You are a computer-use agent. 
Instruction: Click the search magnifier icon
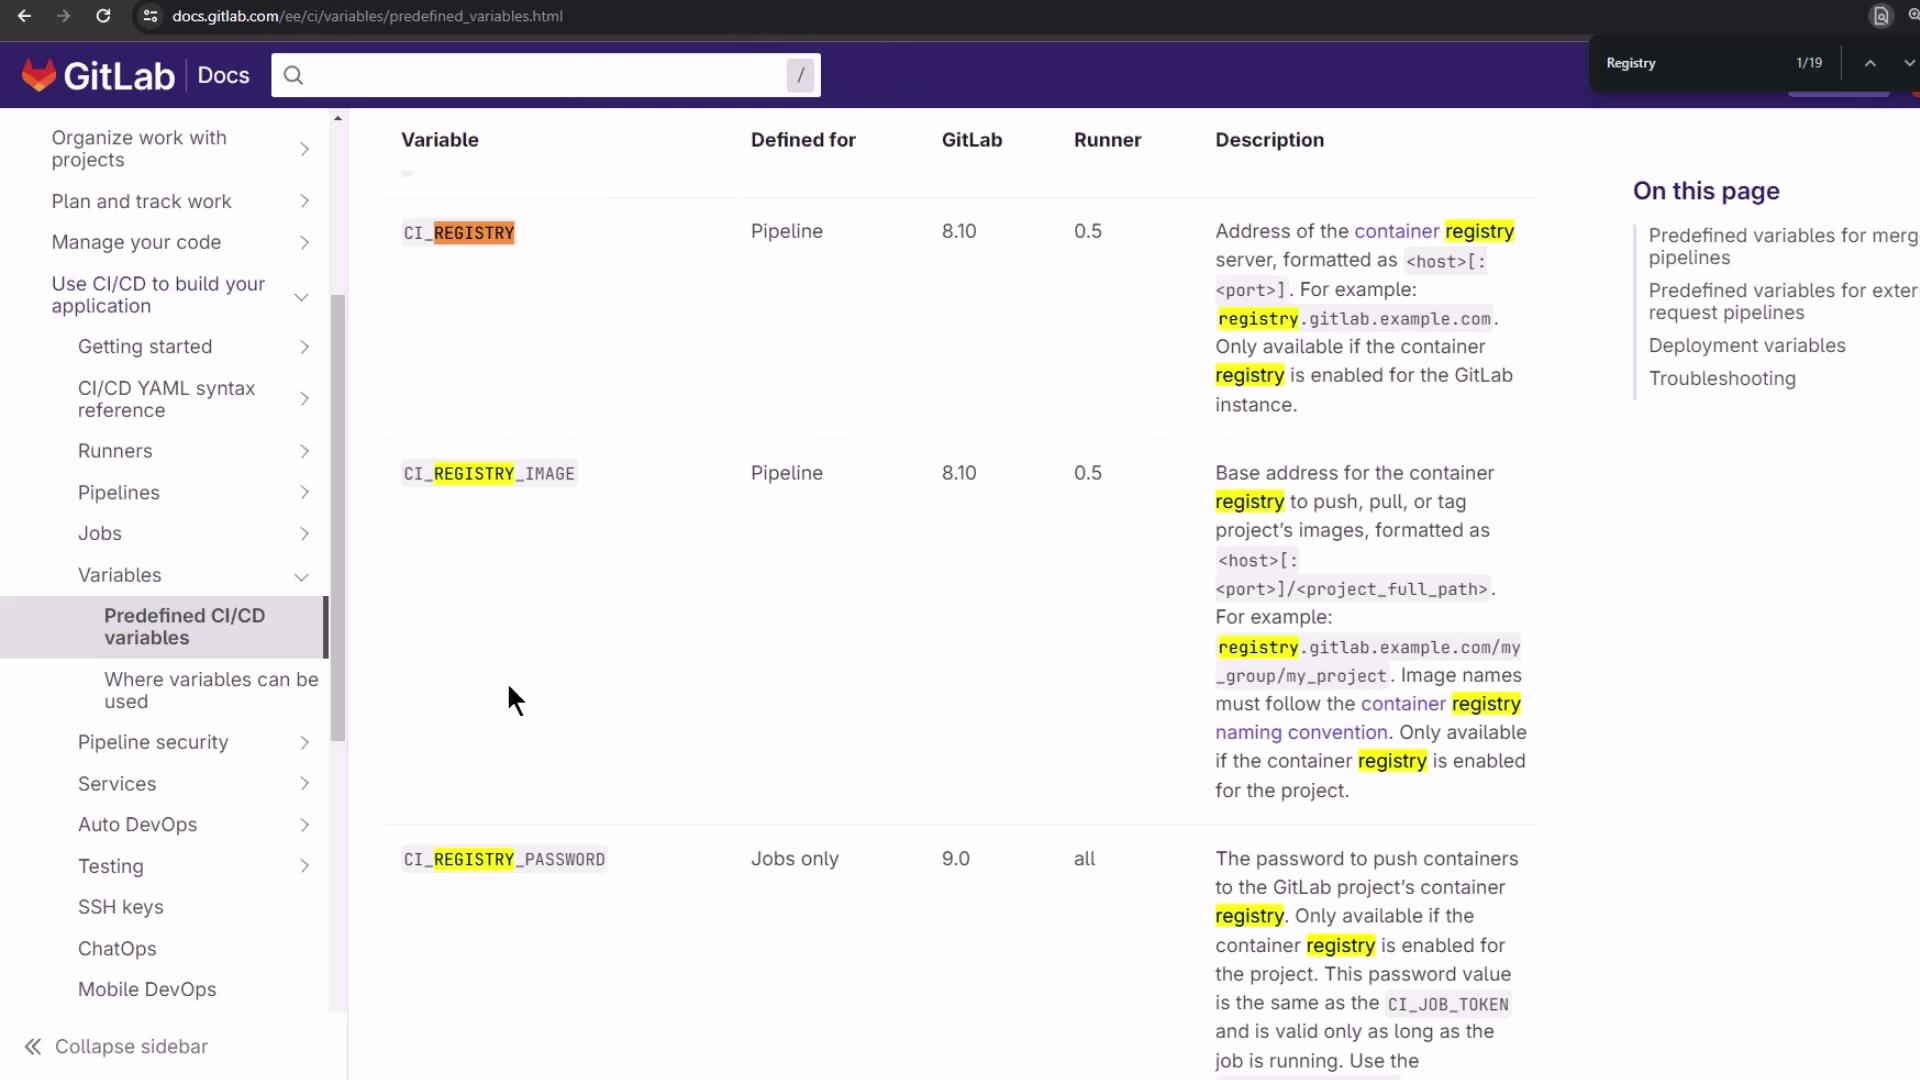[293, 75]
